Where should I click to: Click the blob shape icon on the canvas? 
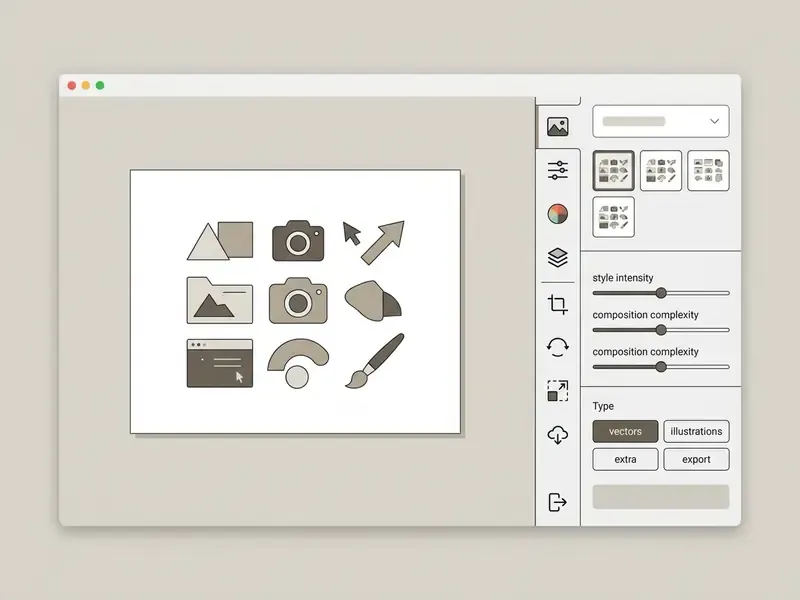pyautogui.click(x=373, y=301)
